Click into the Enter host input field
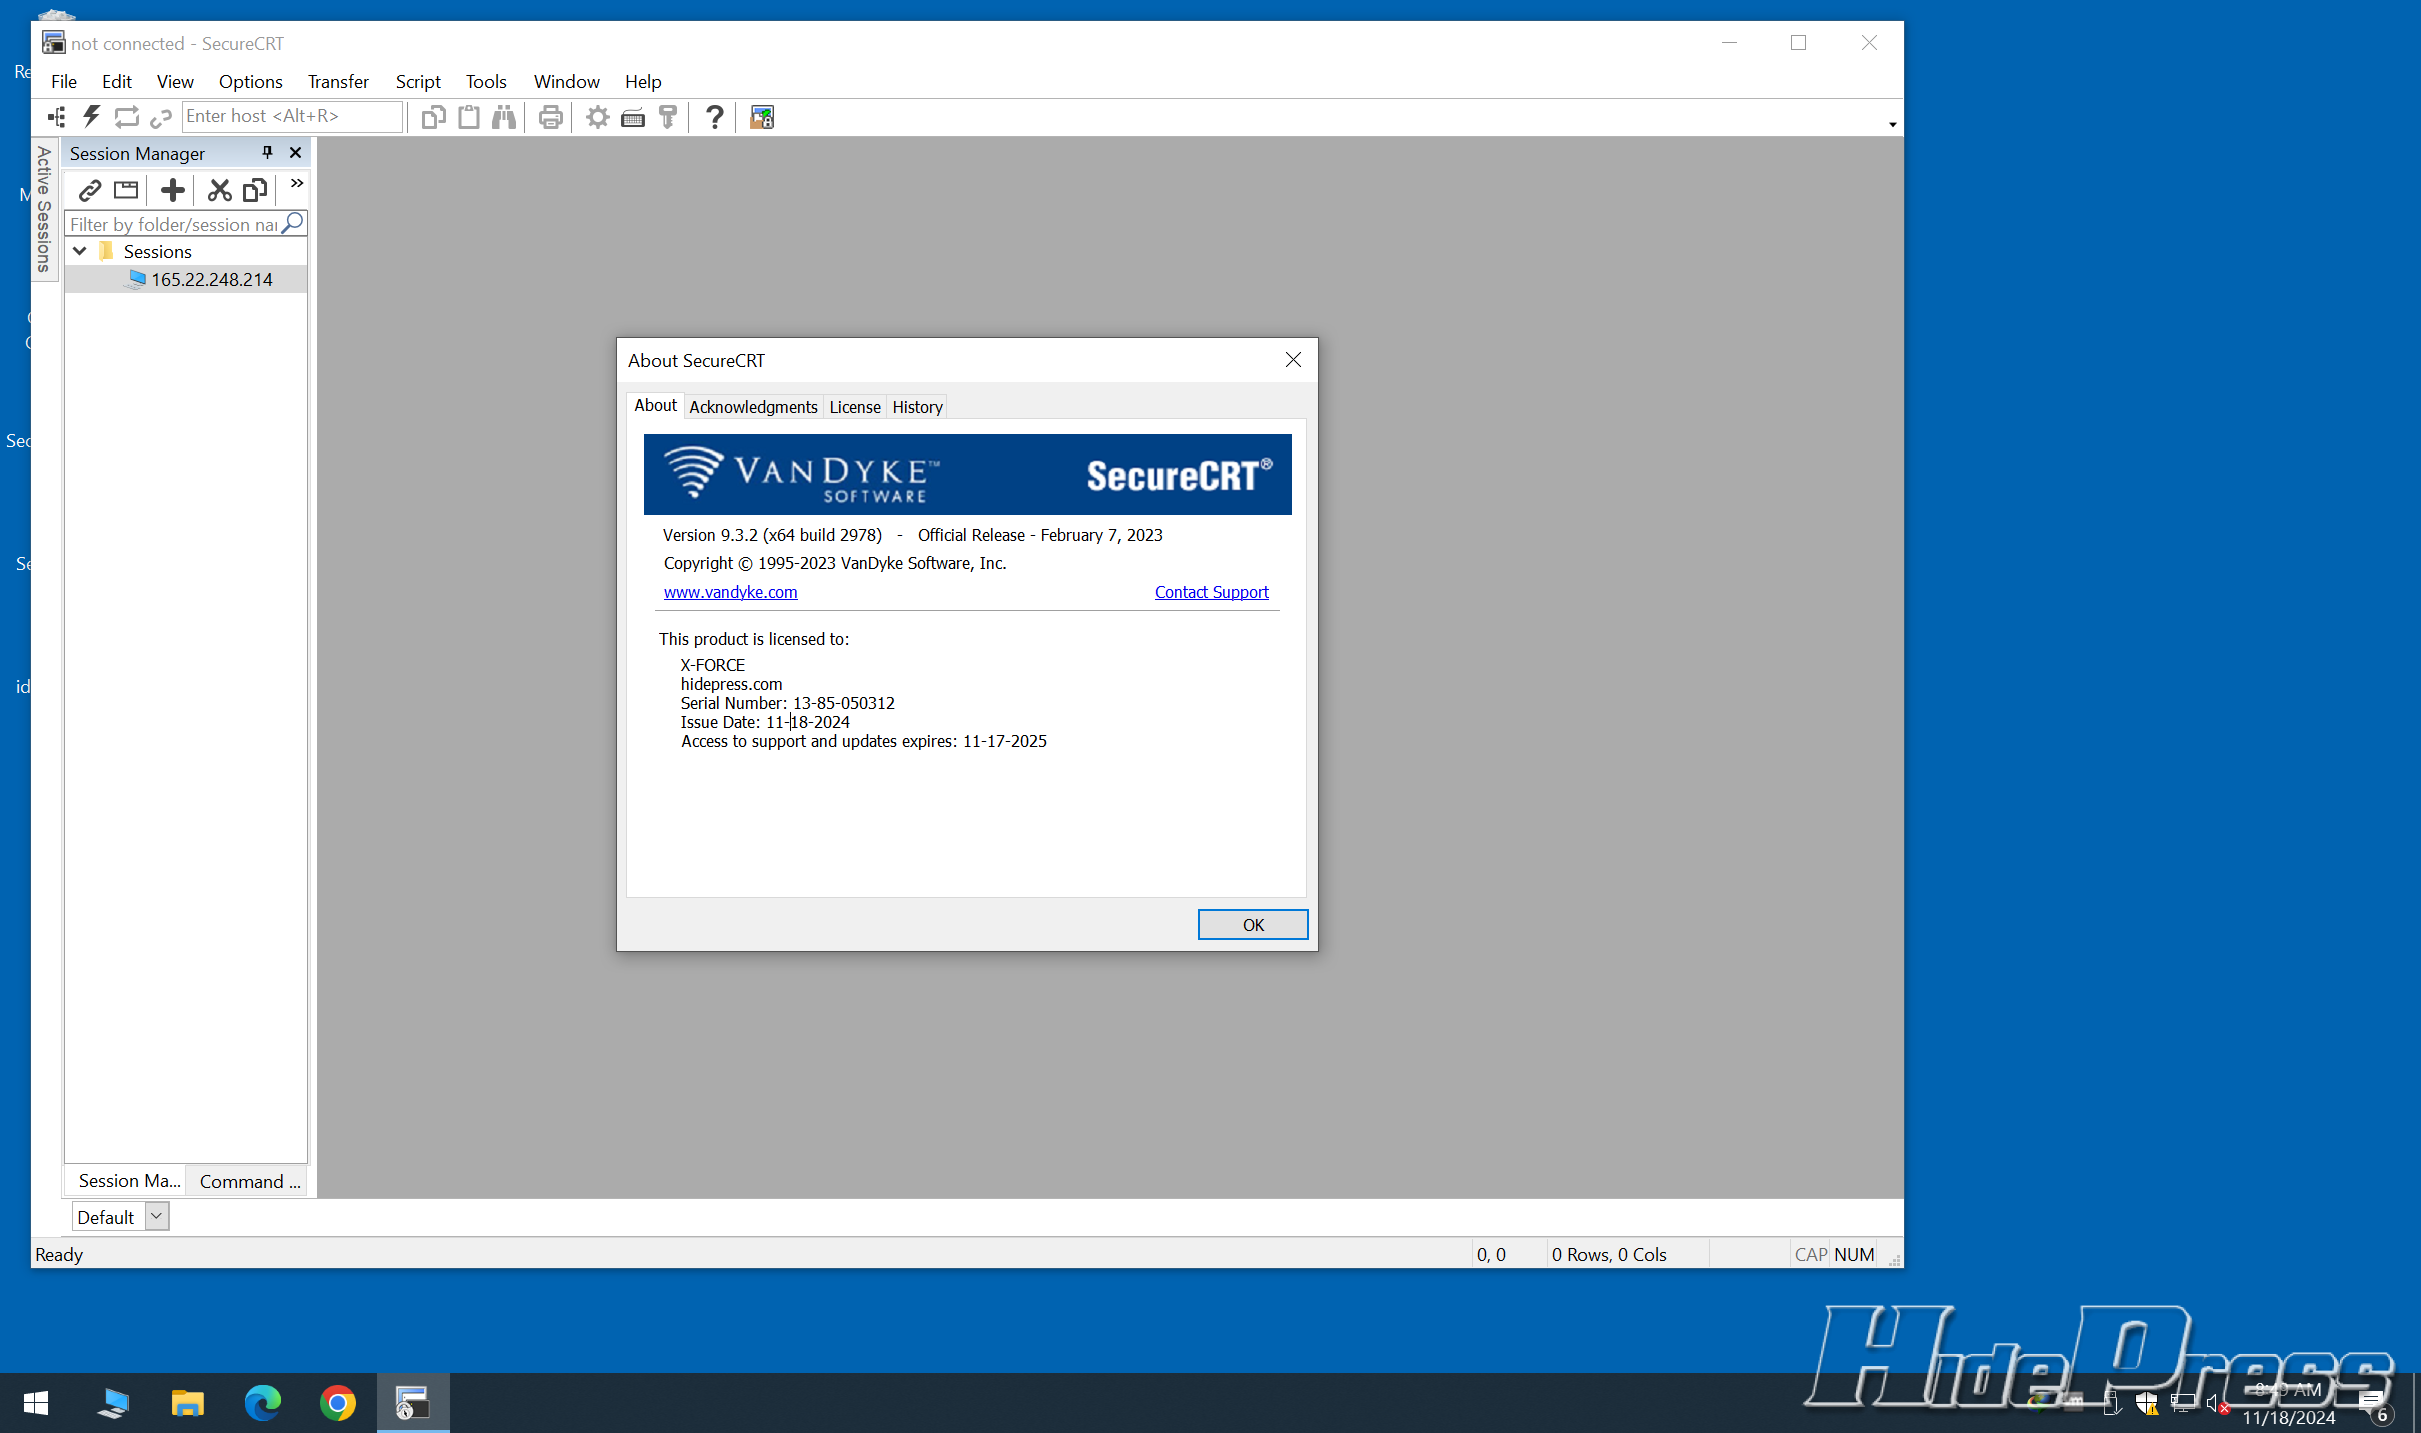The height and width of the screenshot is (1433, 2421). 290,117
